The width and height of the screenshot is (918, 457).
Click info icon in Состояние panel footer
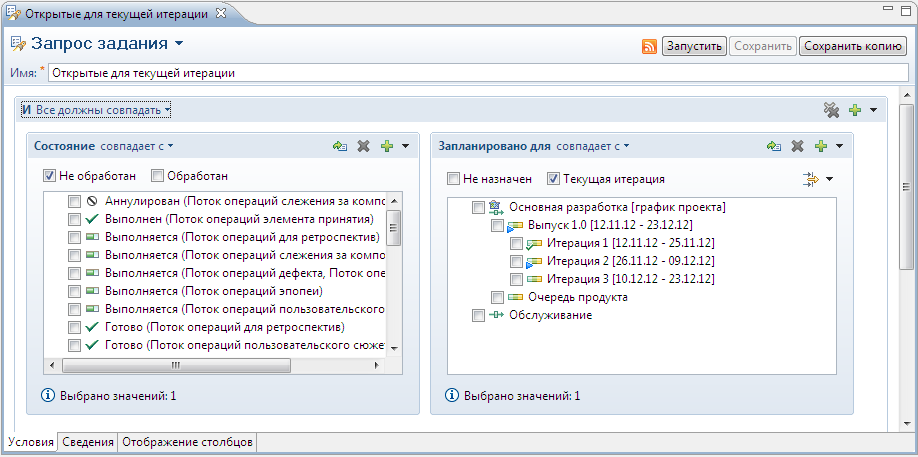tap(49, 396)
